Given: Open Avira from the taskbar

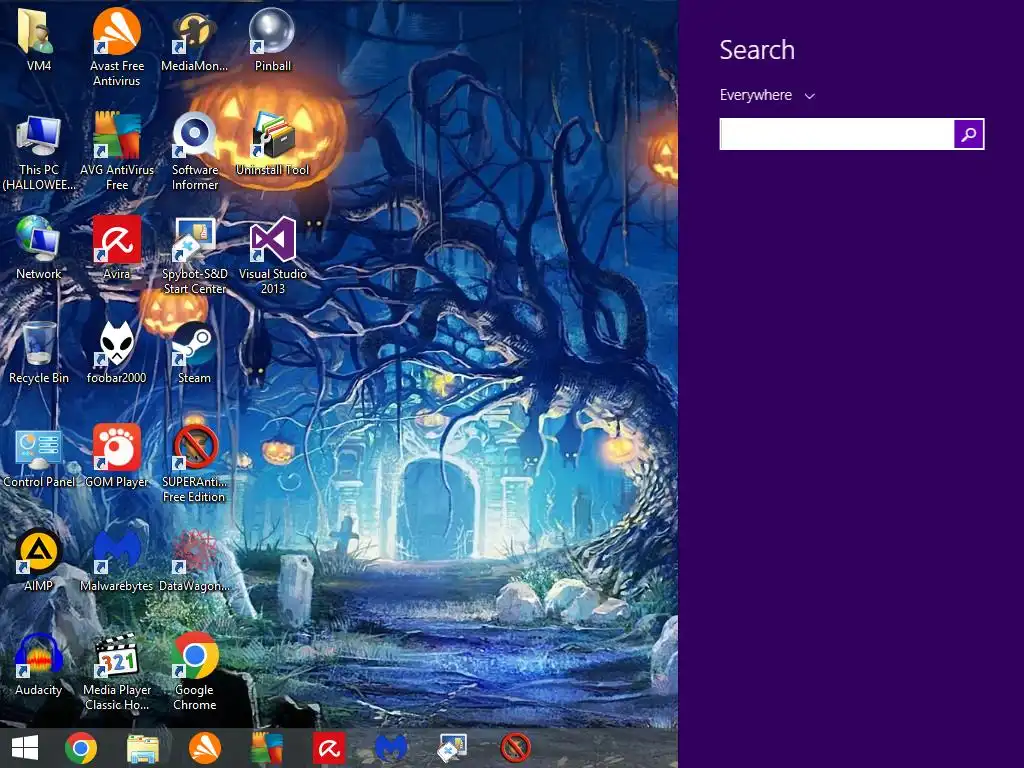Looking at the screenshot, I should coord(328,748).
